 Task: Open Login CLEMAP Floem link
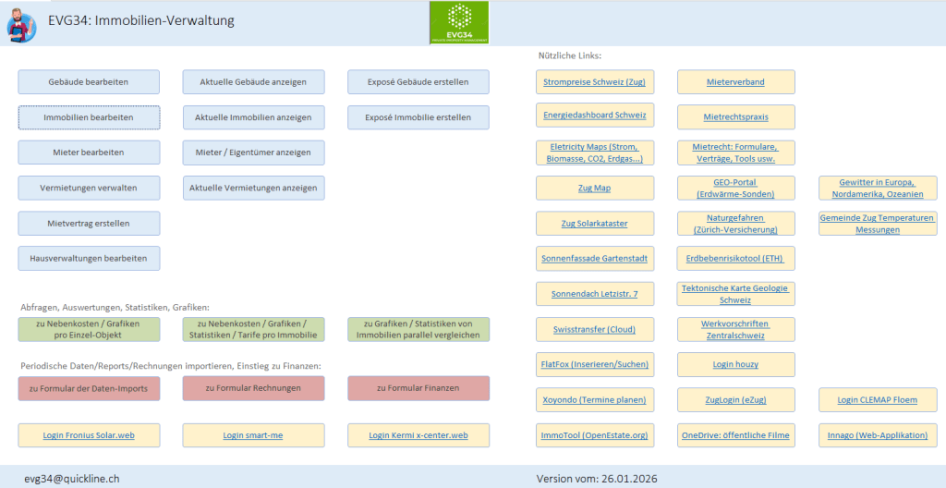pyautogui.click(x=877, y=400)
